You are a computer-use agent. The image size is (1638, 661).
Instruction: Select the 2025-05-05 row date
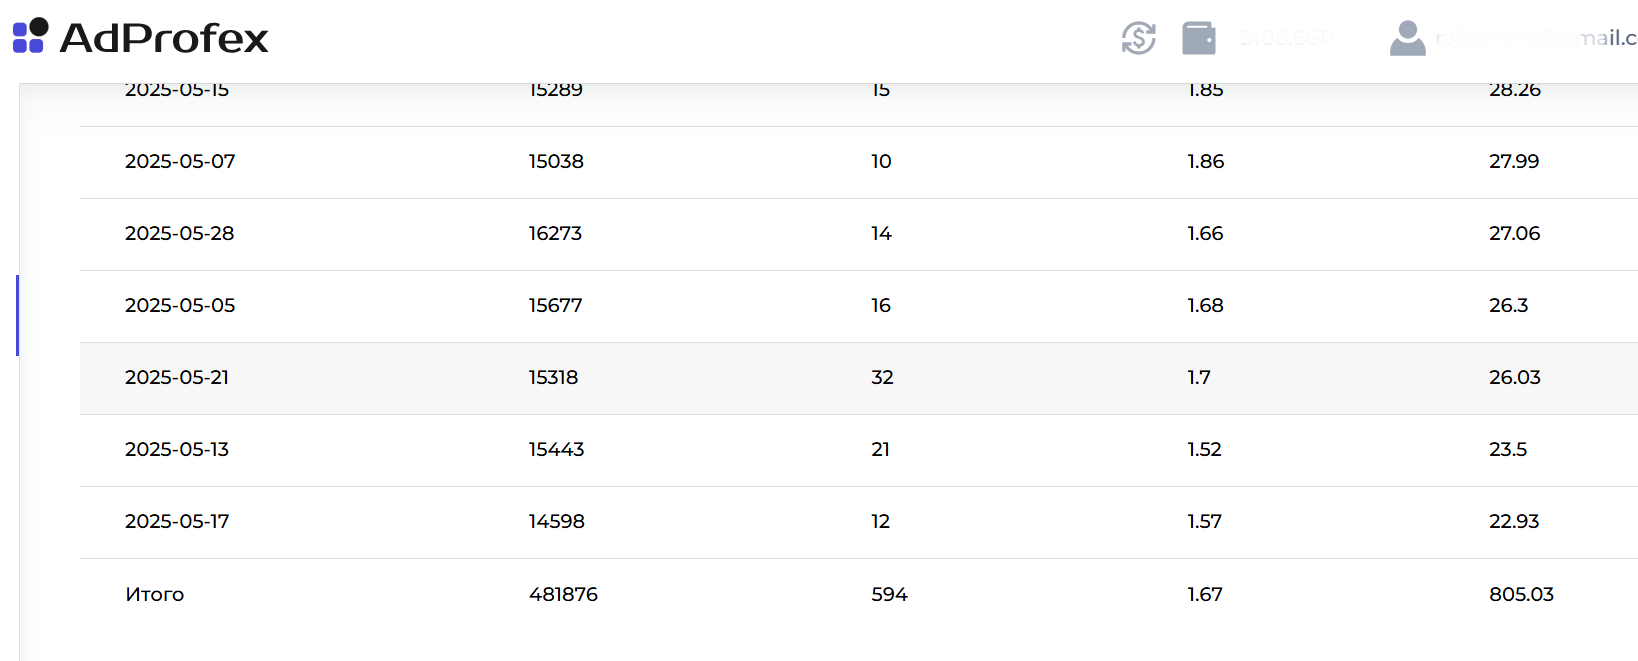pyautogui.click(x=180, y=305)
